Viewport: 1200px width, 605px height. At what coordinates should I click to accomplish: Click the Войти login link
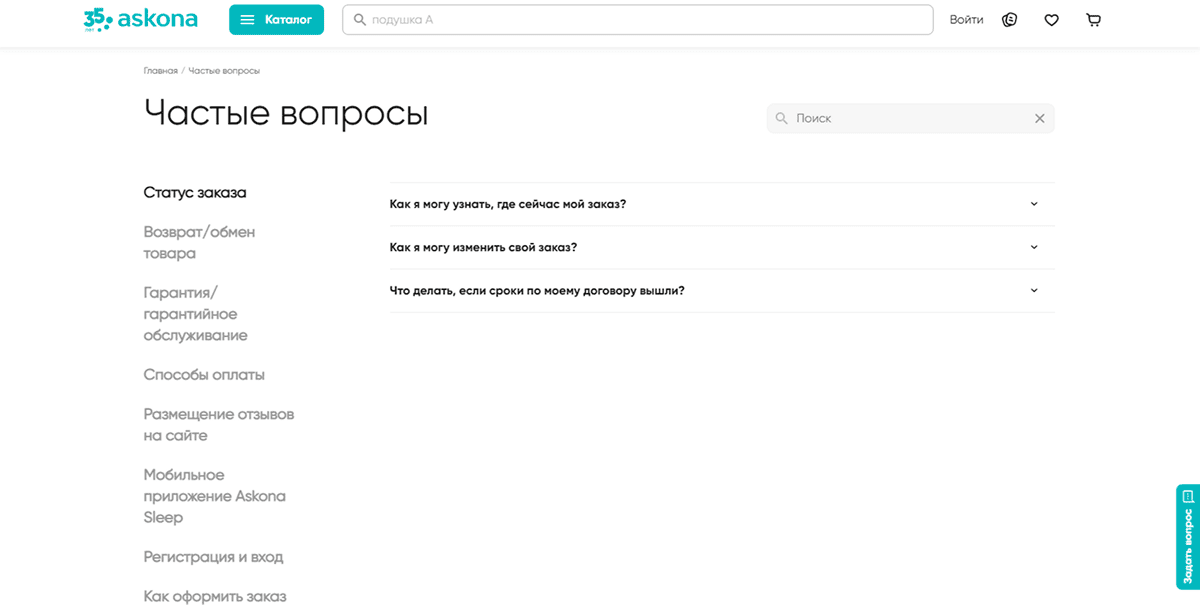966,19
